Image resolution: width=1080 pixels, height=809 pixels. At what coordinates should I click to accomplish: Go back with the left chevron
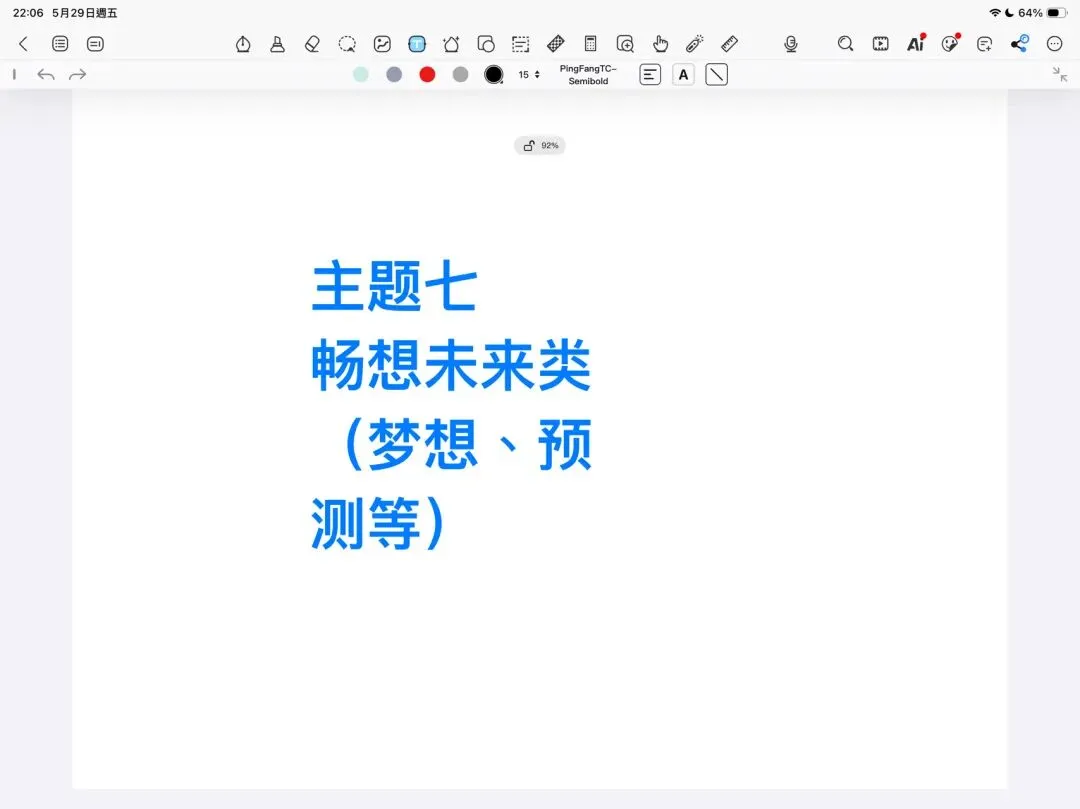(23, 44)
